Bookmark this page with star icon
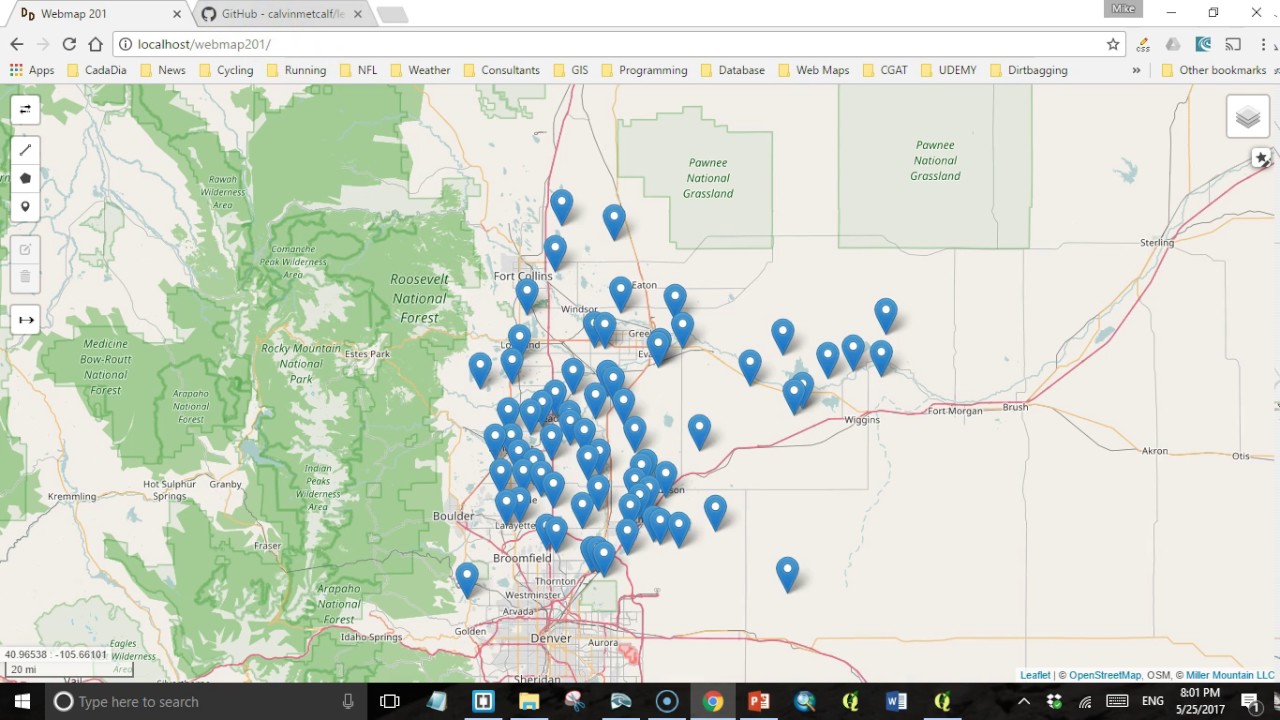The width and height of the screenshot is (1280, 720). (1112, 44)
